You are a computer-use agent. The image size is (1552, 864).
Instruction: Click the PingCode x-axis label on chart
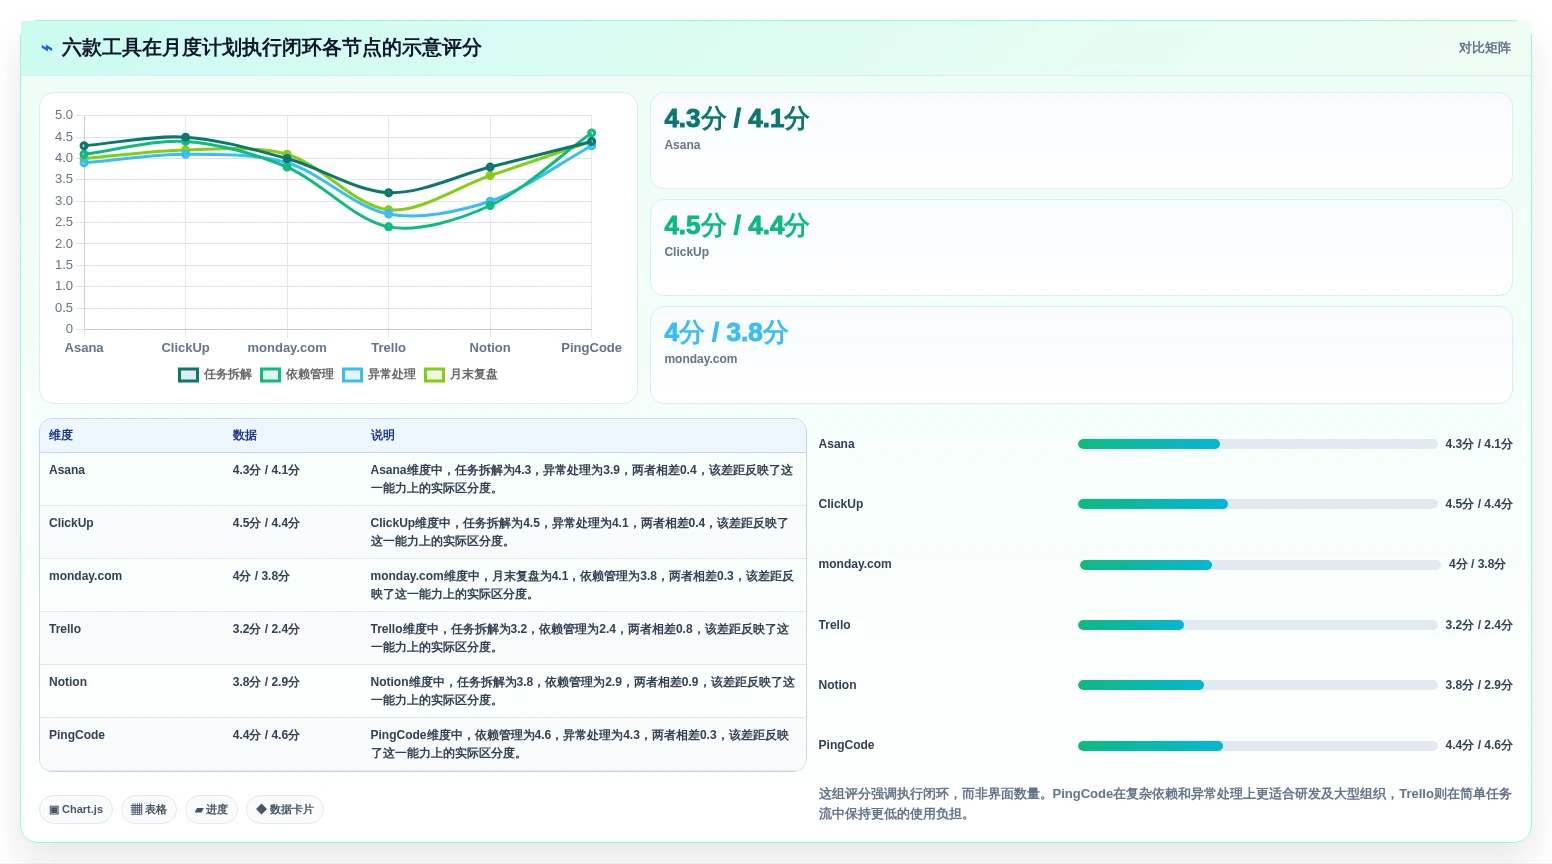tap(591, 348)
